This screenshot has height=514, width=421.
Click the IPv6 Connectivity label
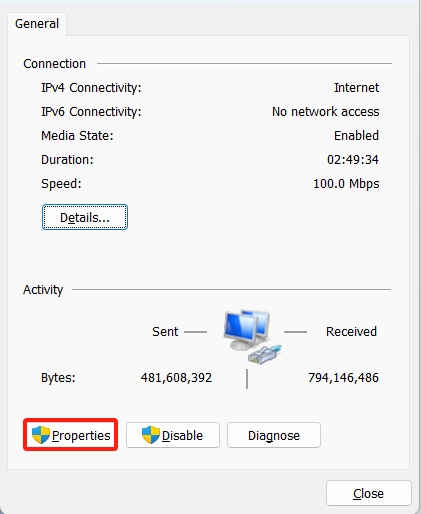click(91, 112)
